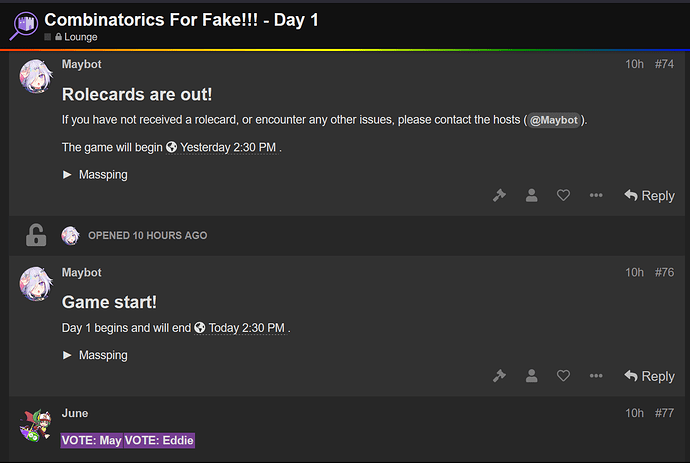Open June's avatar profile

pos(36,425)
